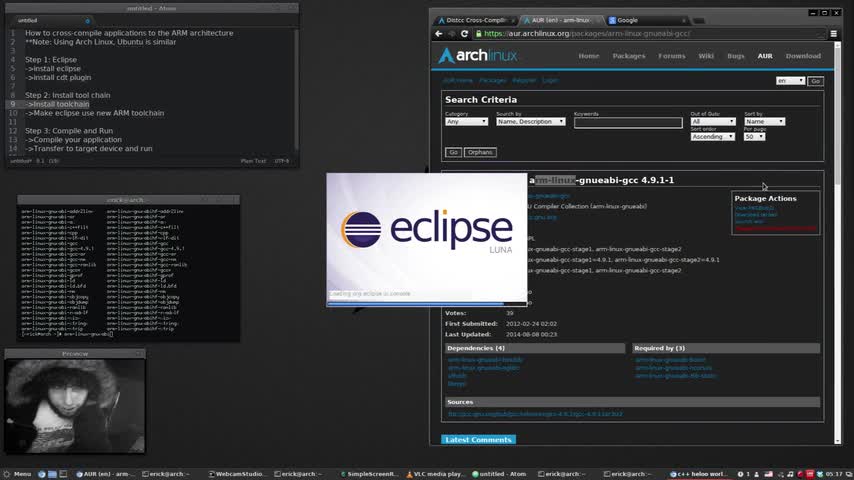Screen dimensions: 854x480
Task: Open AUR in Arch navigation
Action: point(765,56)
